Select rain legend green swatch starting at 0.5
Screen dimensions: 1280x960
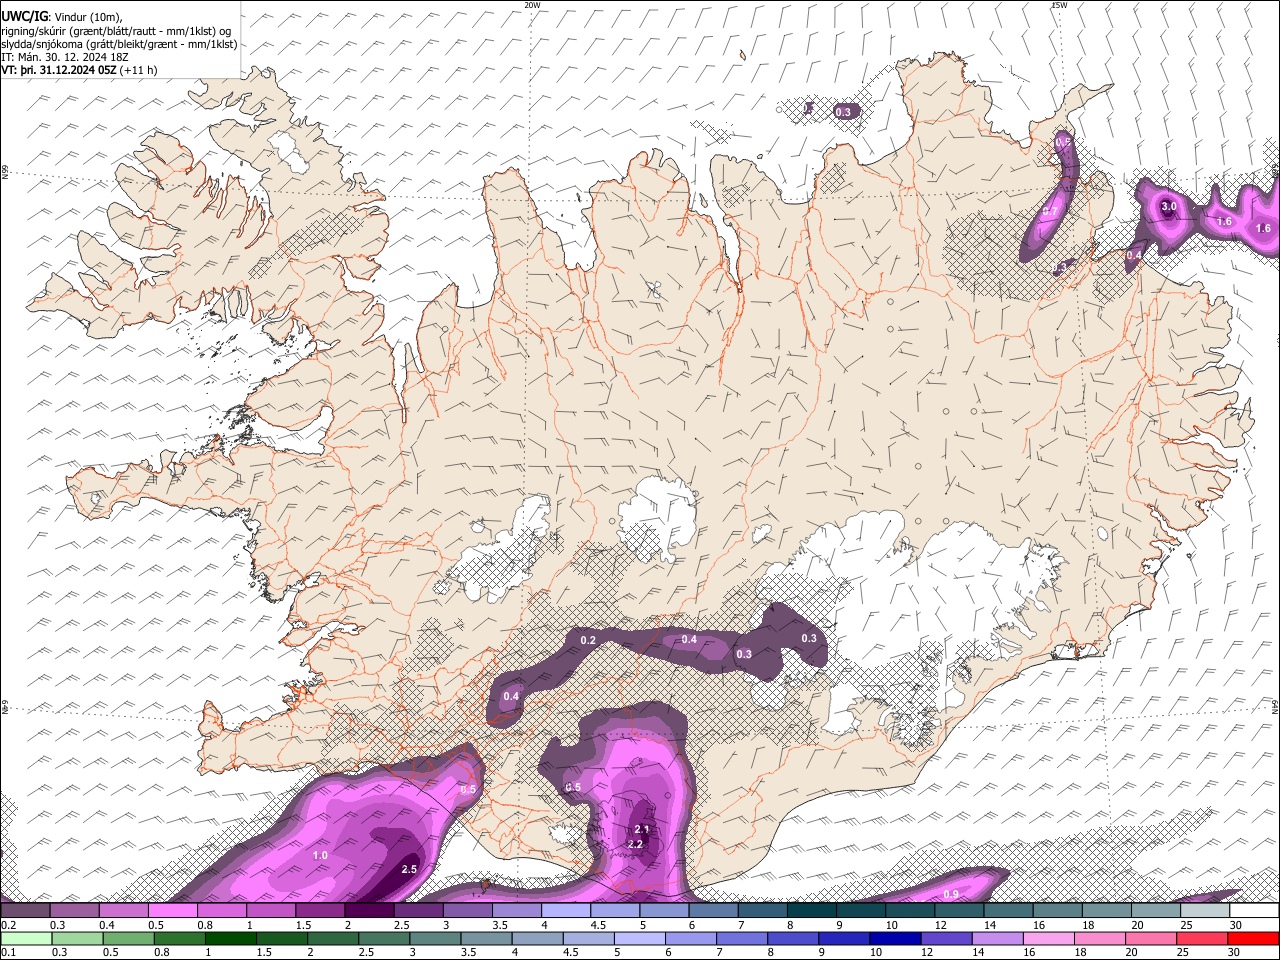tap(128, 939)
